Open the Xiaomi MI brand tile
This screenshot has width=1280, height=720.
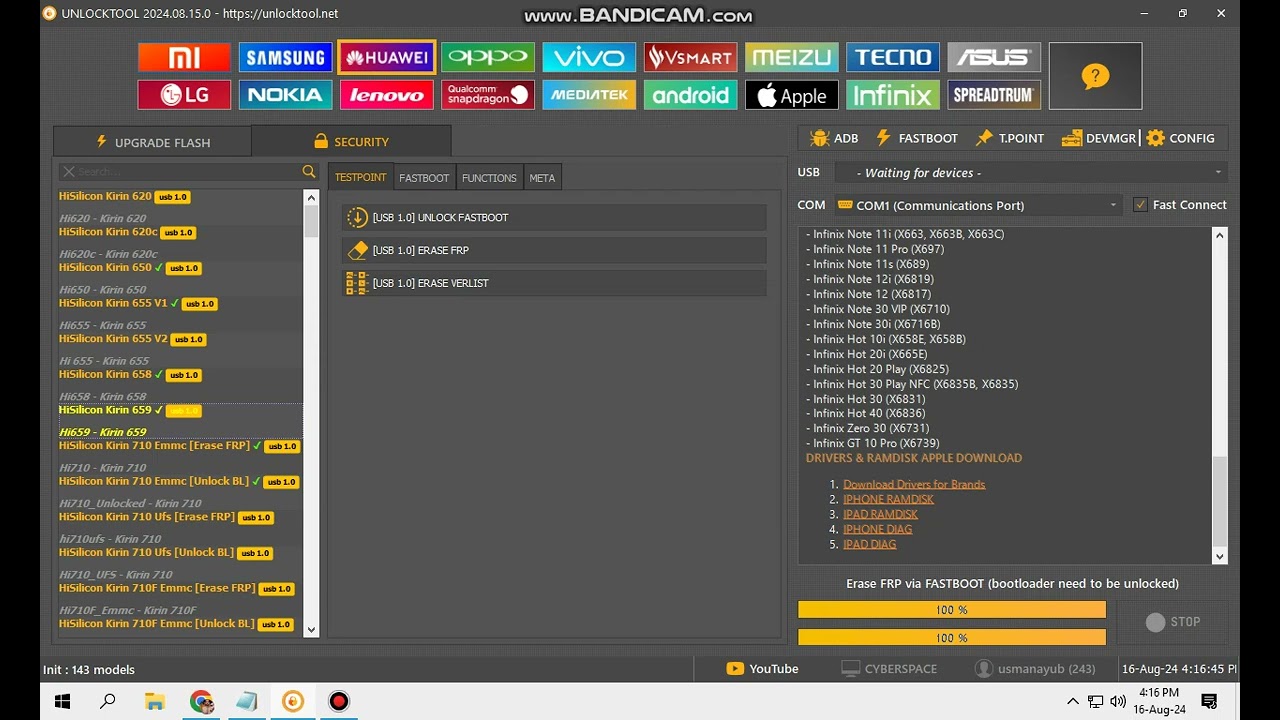click(184, 57)
